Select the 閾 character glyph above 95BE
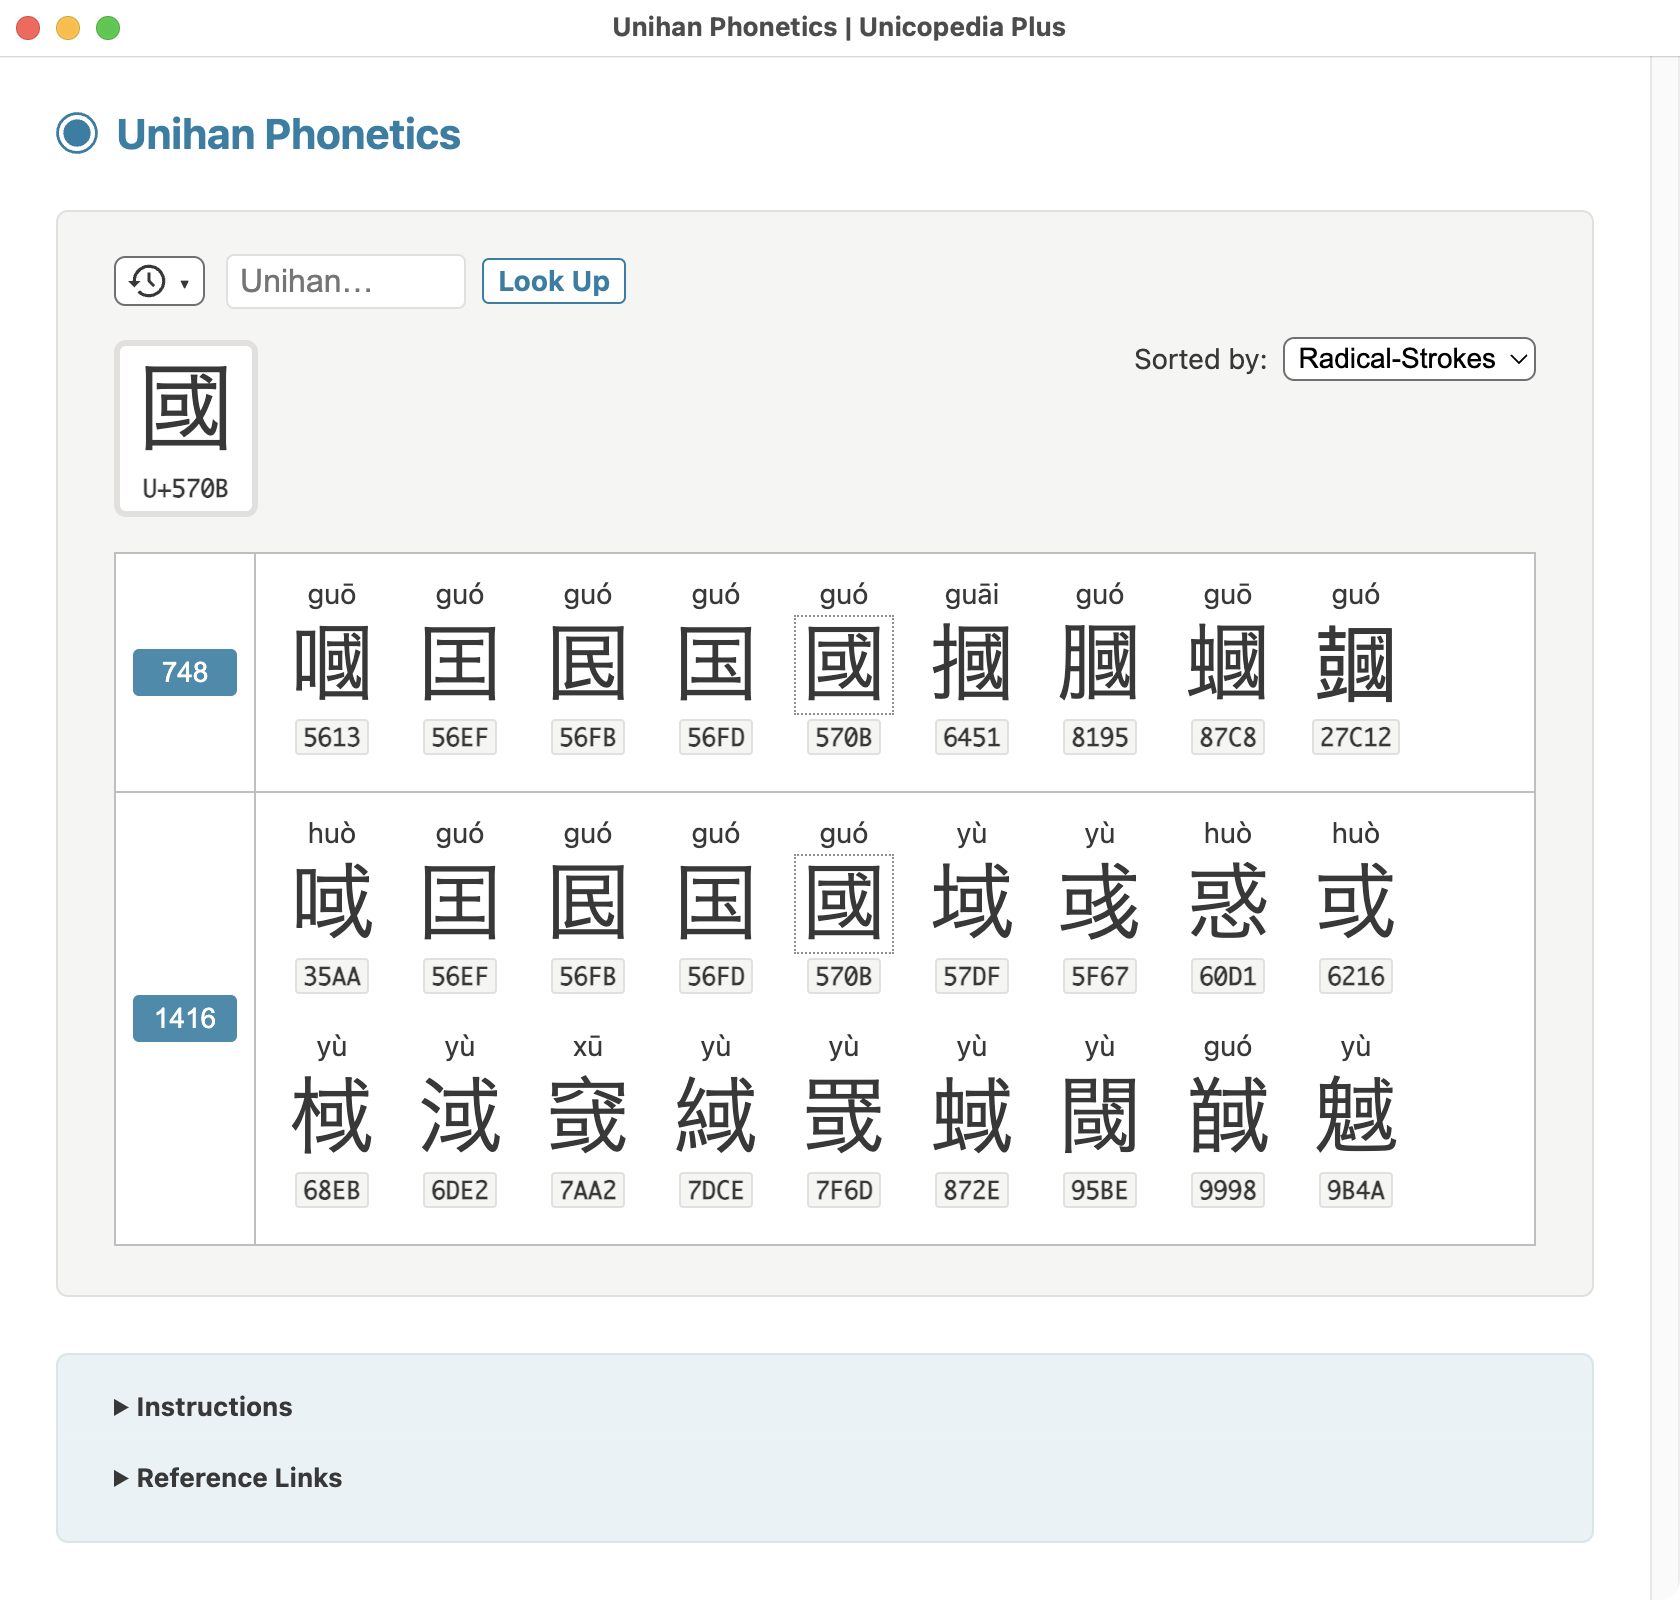The height and width of the screenshot is (1600, 1680). (1100, 1116)
